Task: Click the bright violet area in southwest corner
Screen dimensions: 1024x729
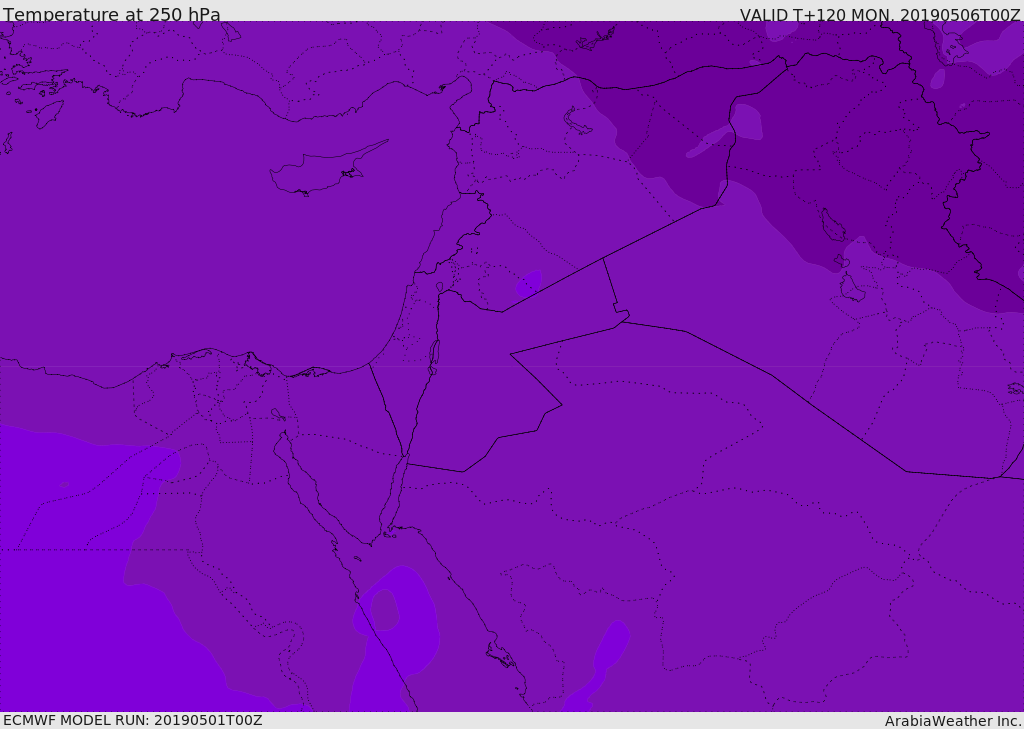Action: [60, 600]
